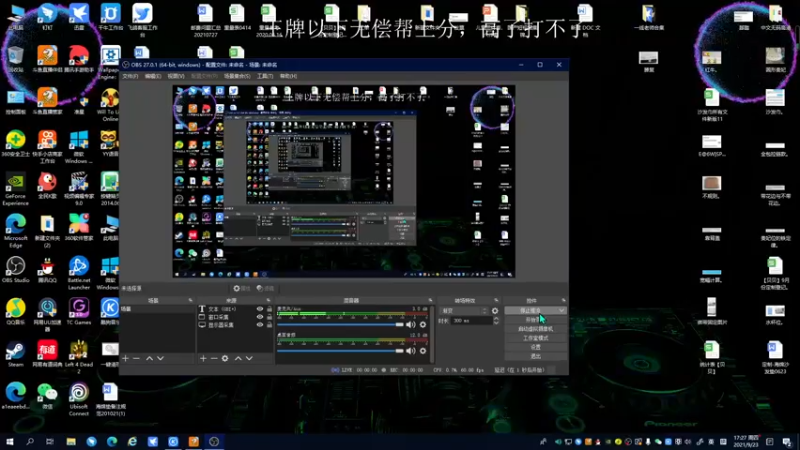This screenshot has width=800, height=450.
Task: Open source properties gear in Sources toolbar
Action: pyautogui.click(x=225, y=359)
